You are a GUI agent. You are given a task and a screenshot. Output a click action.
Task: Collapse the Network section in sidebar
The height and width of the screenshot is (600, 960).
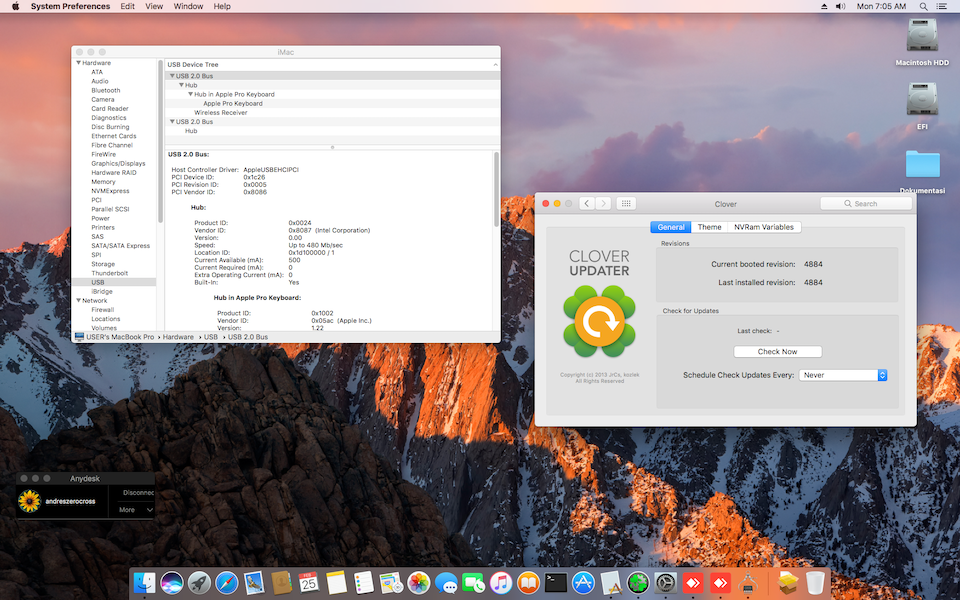78,300
